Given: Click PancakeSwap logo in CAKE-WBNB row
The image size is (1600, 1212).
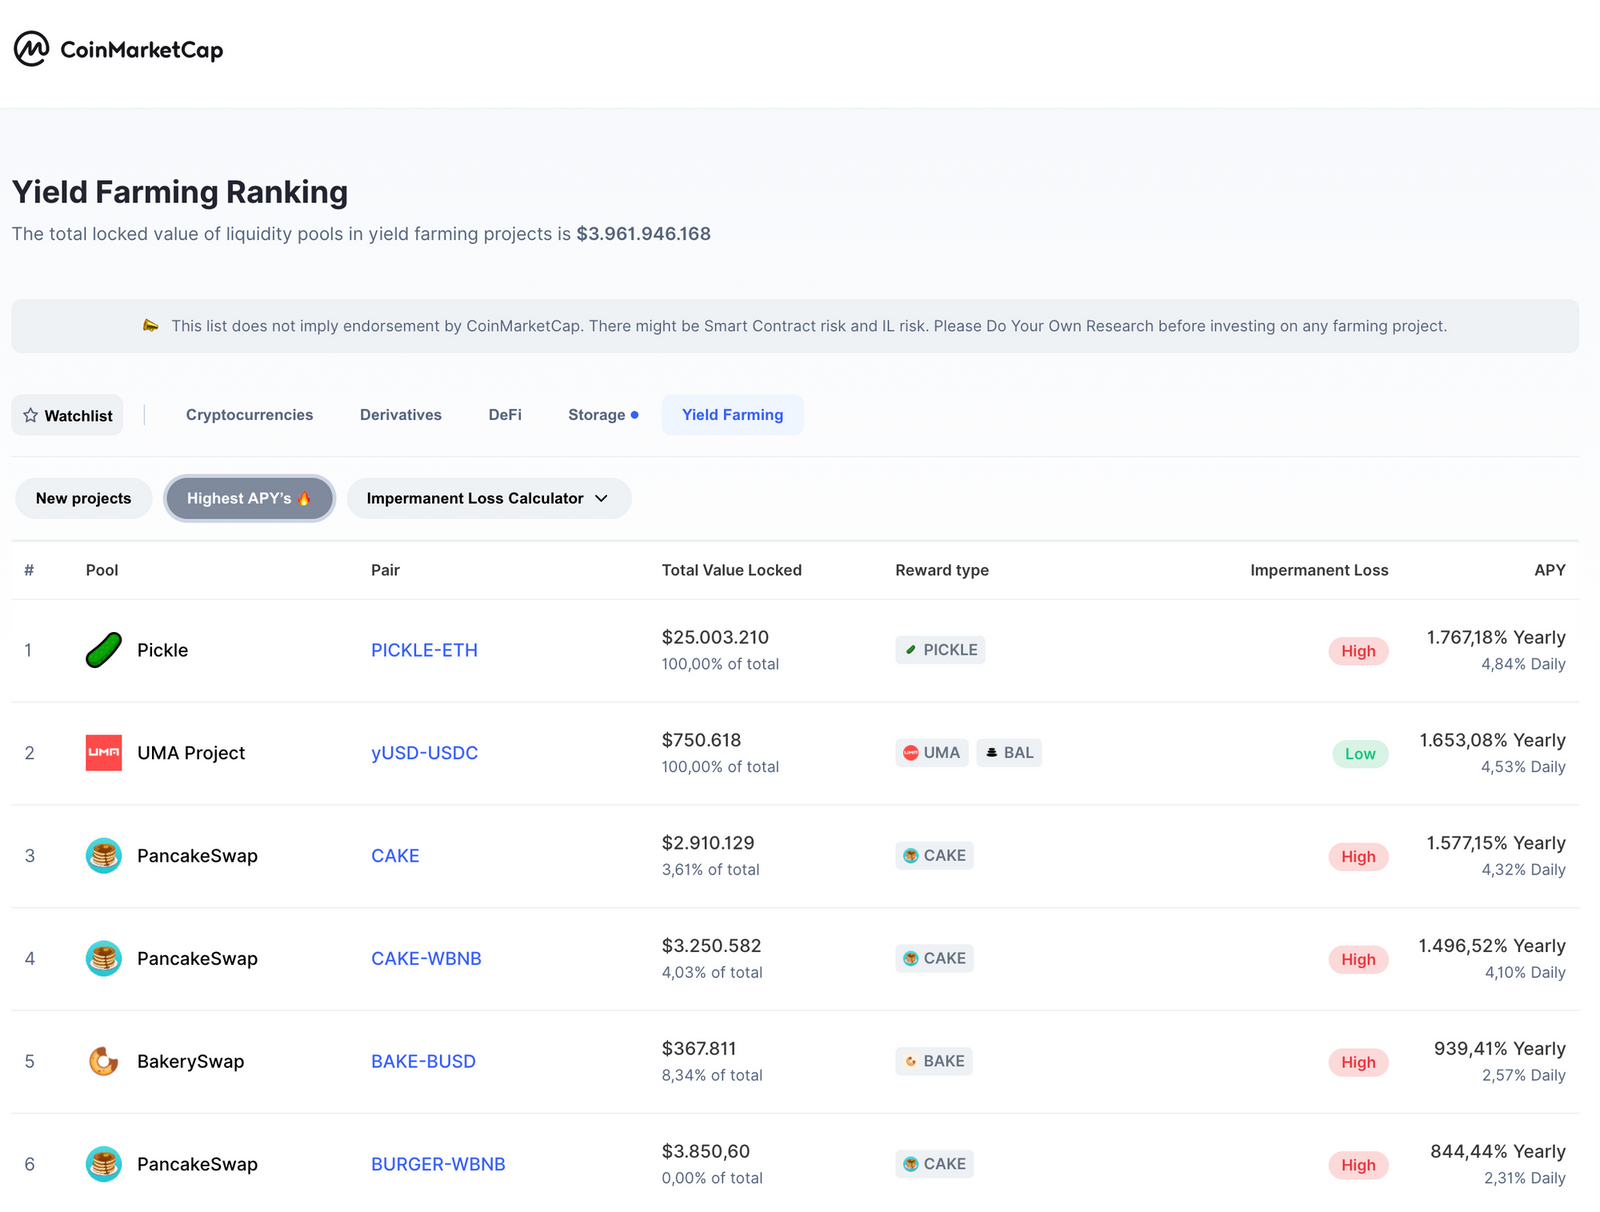Looking at the screenshot, I should tap(104, 959).
